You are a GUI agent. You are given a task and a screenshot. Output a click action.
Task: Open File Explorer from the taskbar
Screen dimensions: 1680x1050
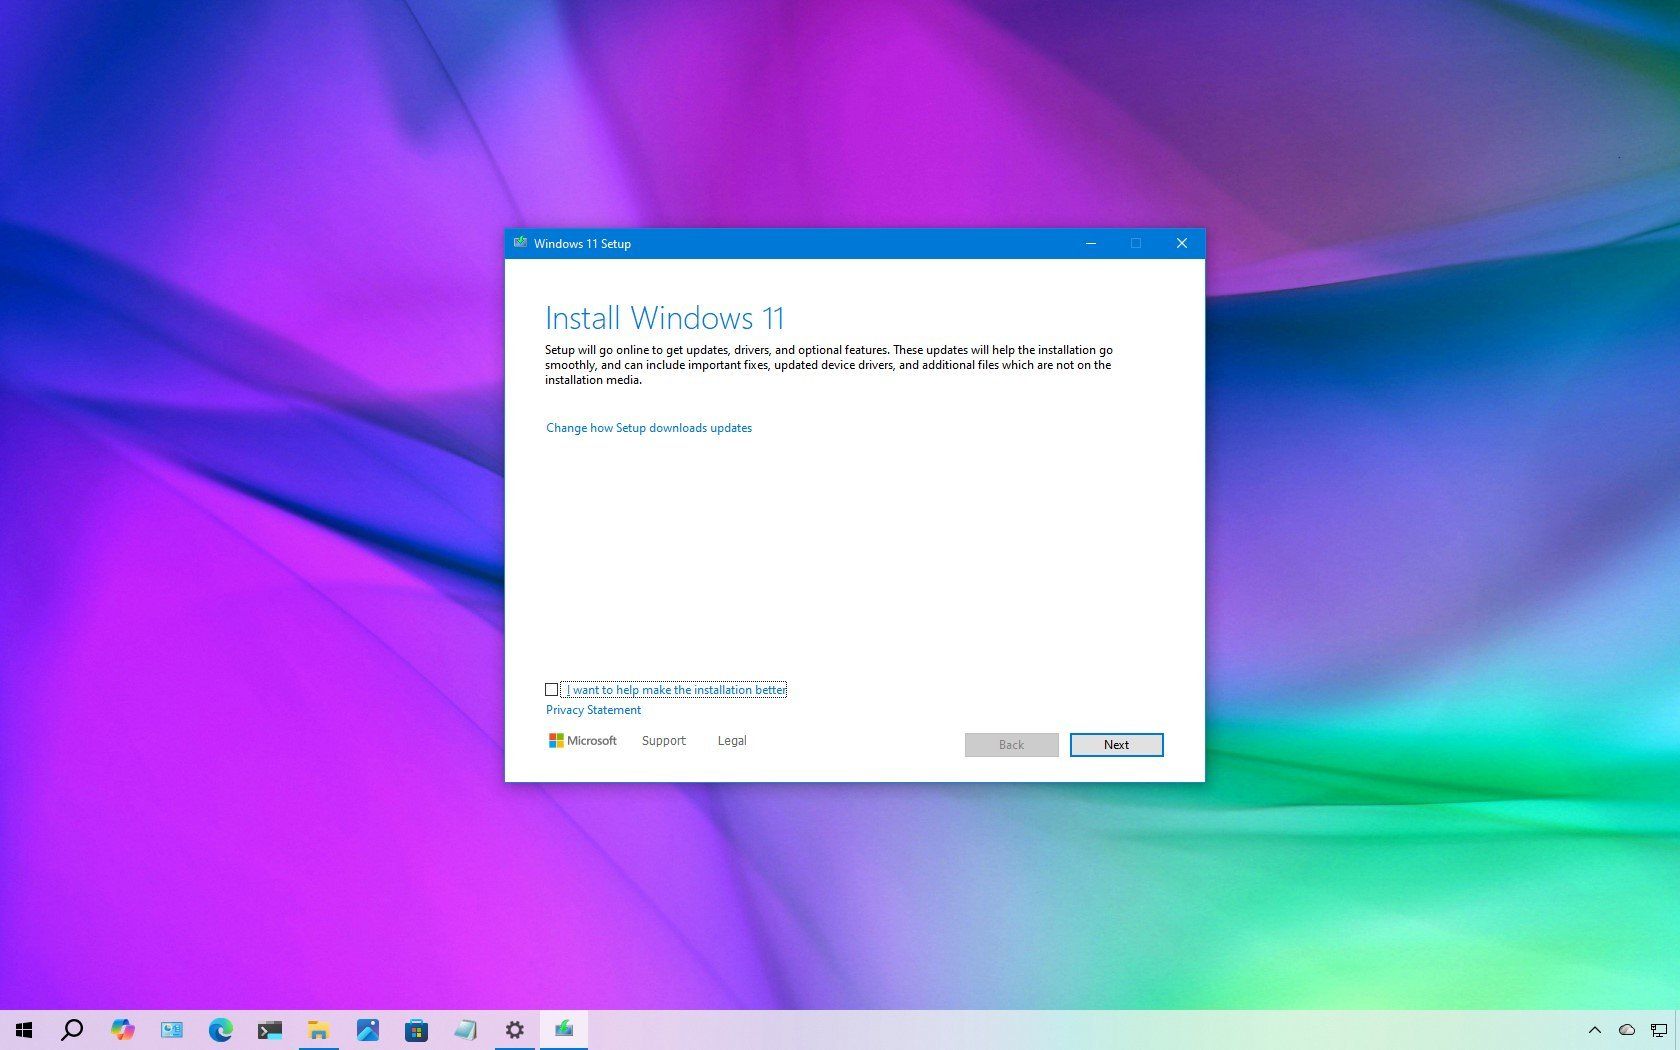[319, 1030]
